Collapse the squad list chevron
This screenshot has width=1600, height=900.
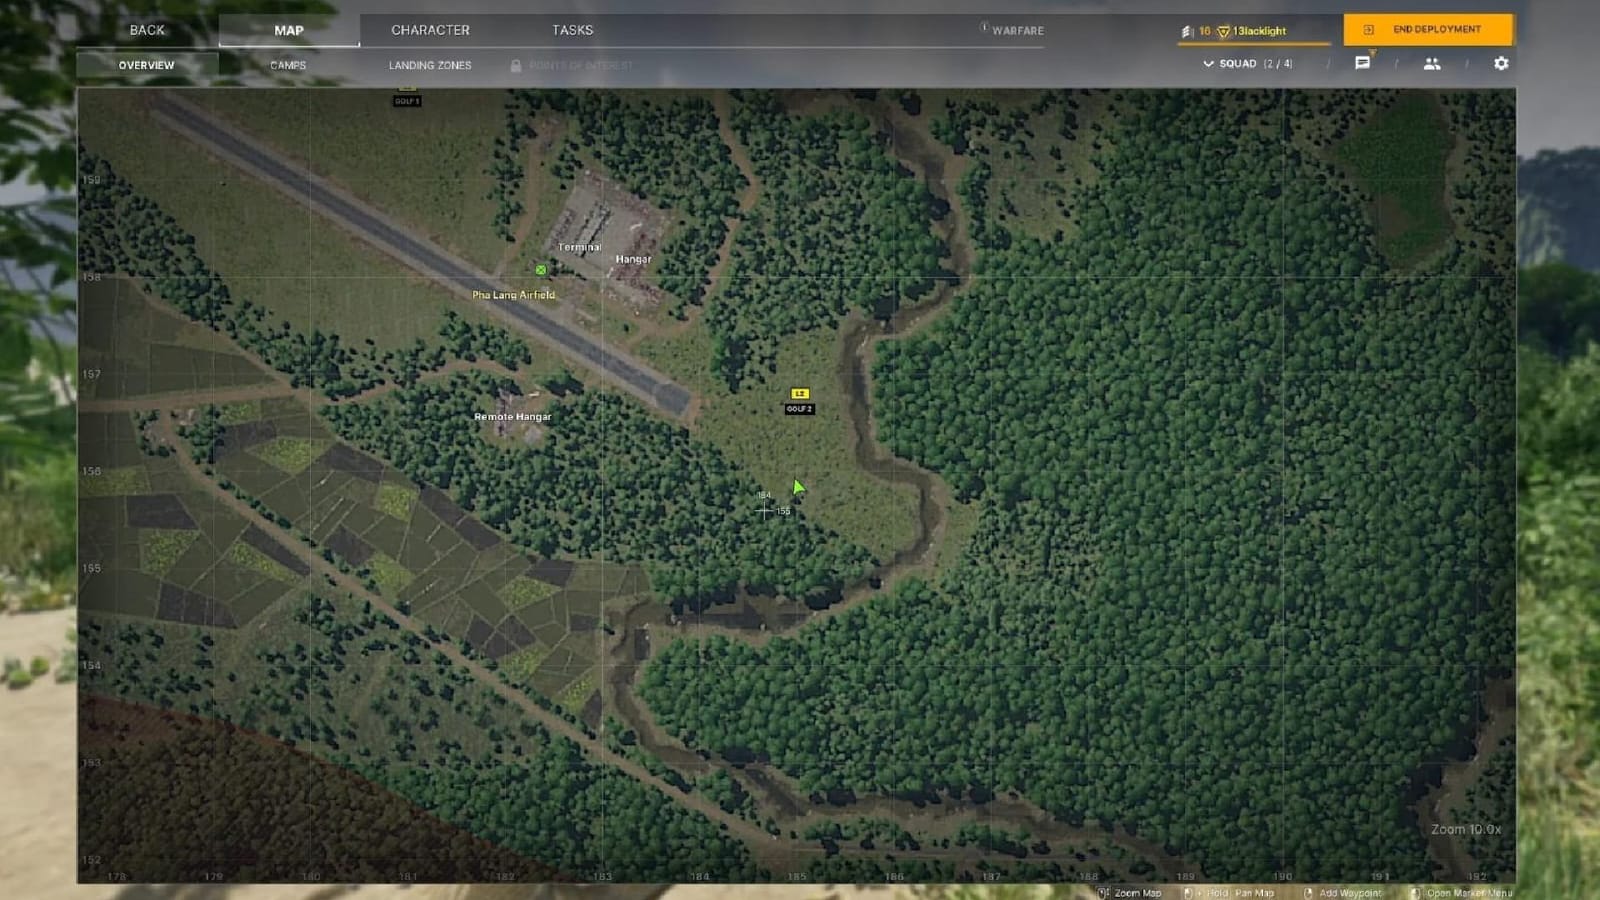click(1208, 63)
